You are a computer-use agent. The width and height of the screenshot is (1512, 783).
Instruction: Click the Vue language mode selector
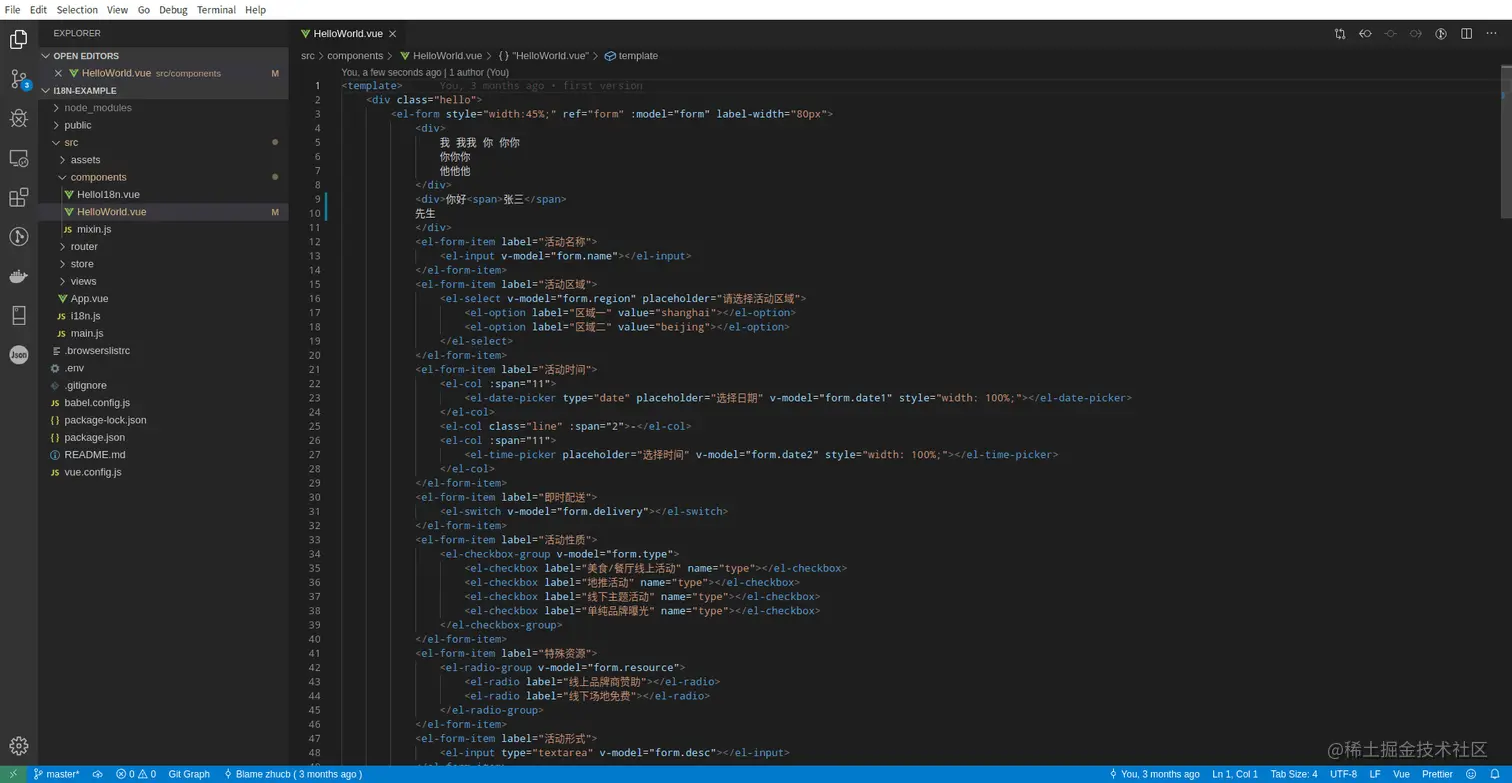click(1401, 774)
